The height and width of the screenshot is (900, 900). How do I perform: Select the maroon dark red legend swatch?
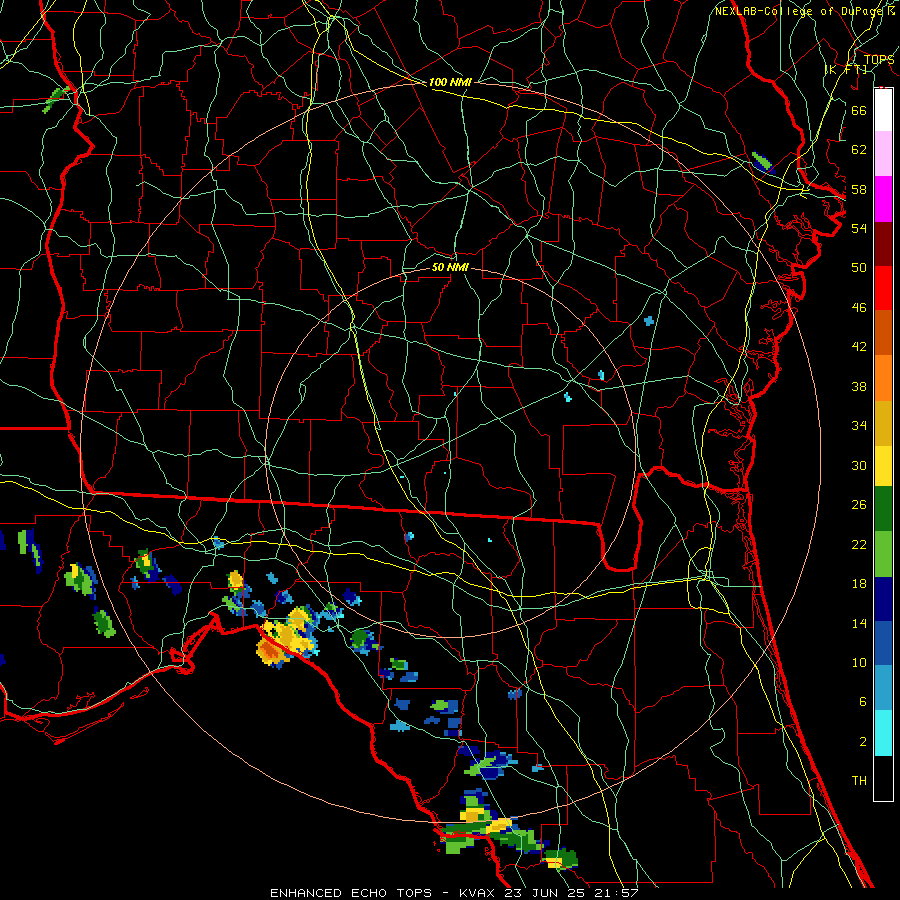(883, 244)
